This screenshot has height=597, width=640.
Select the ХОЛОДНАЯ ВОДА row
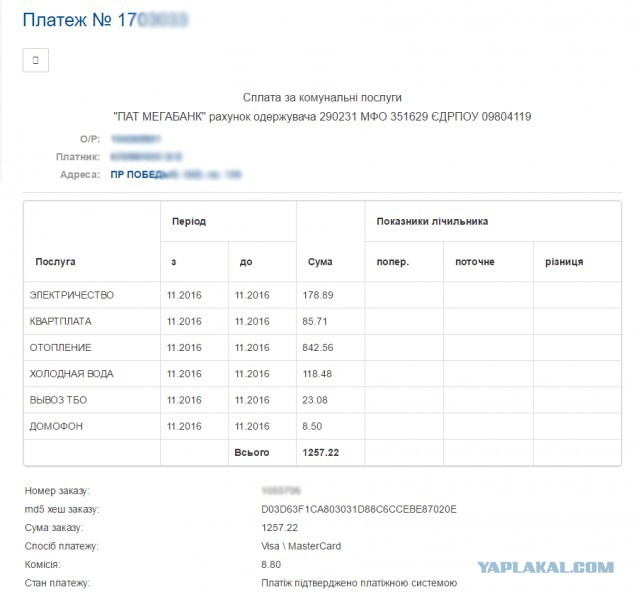point(72,373)
